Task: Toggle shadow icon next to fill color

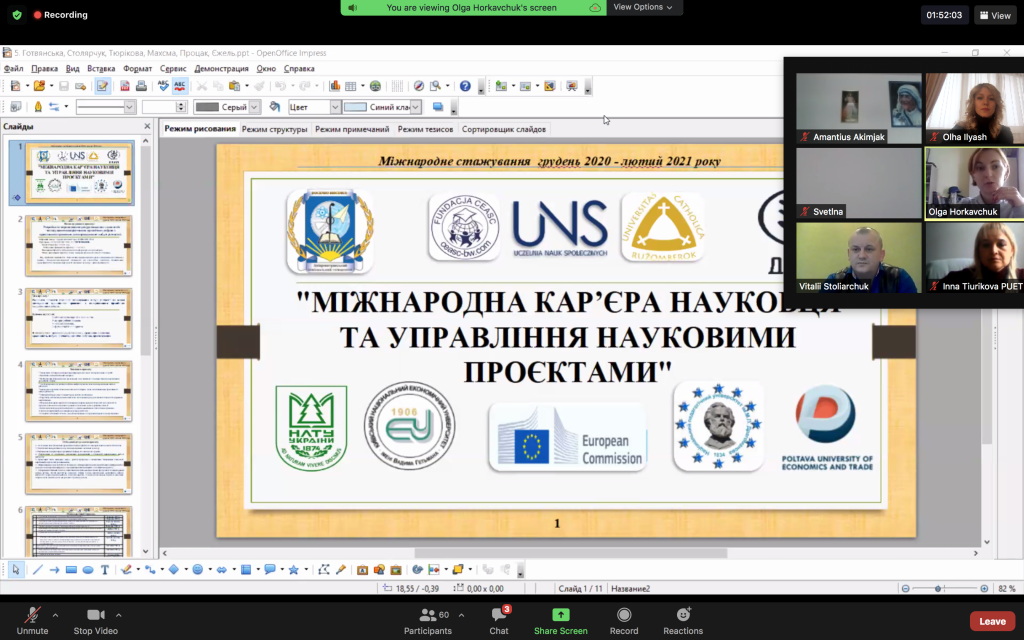Action: [438, 106]
